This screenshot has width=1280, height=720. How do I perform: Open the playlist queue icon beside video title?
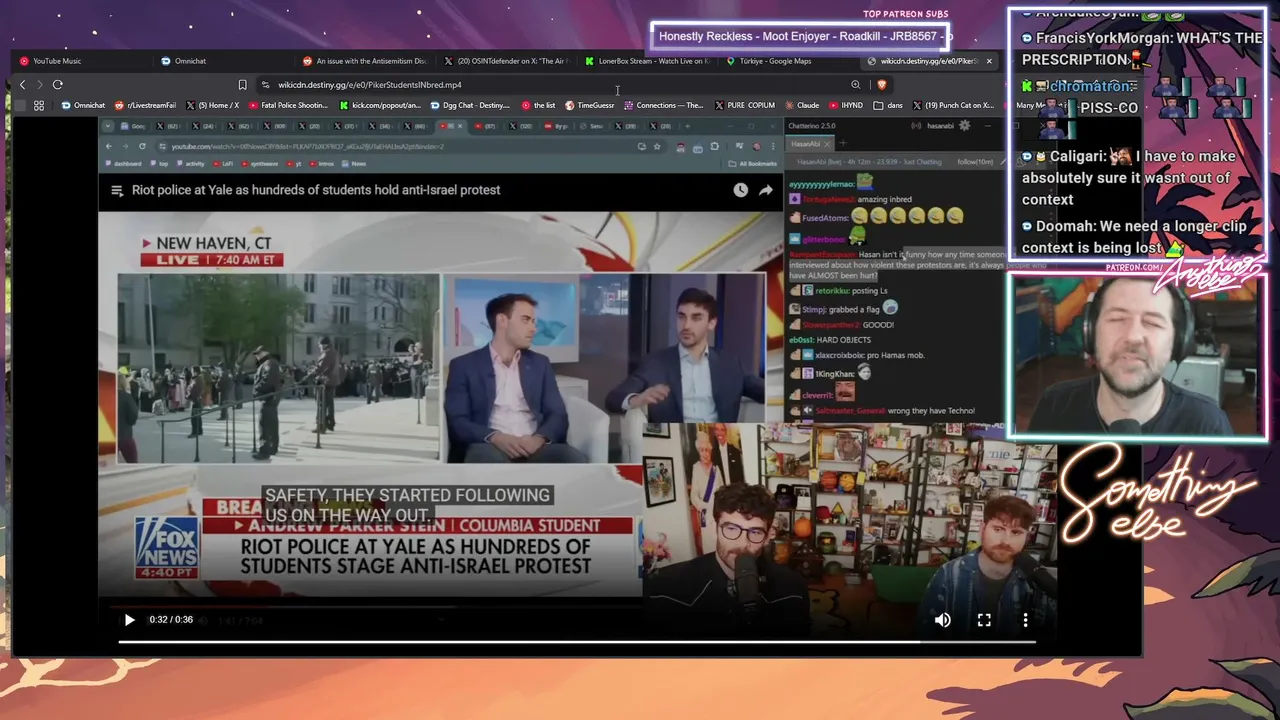pyautogui.click(x=117, y=190)
